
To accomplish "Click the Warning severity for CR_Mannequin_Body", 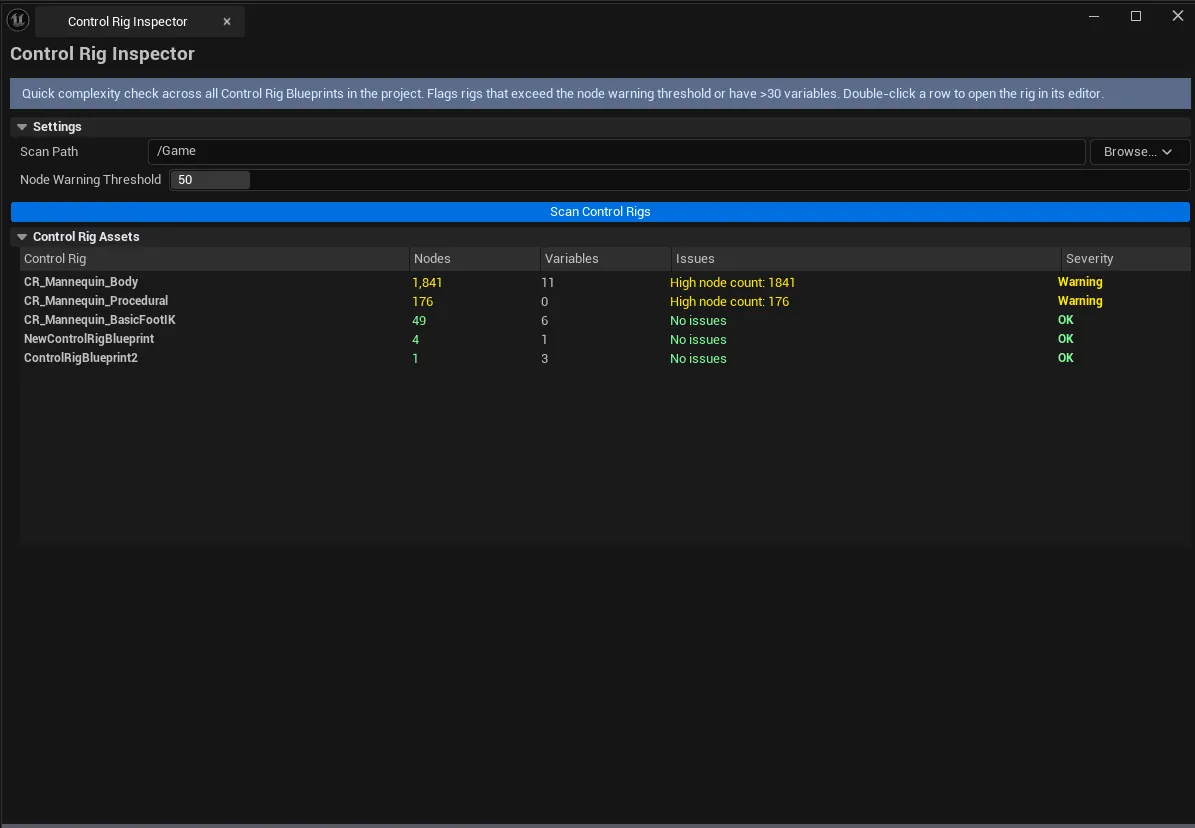I will (x=1080, y=282).
